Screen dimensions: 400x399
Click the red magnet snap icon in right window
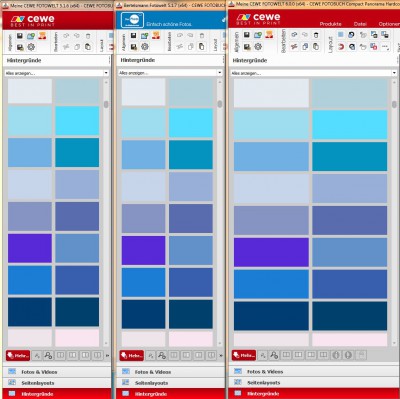pyautogui.click(x=341, y=47)
